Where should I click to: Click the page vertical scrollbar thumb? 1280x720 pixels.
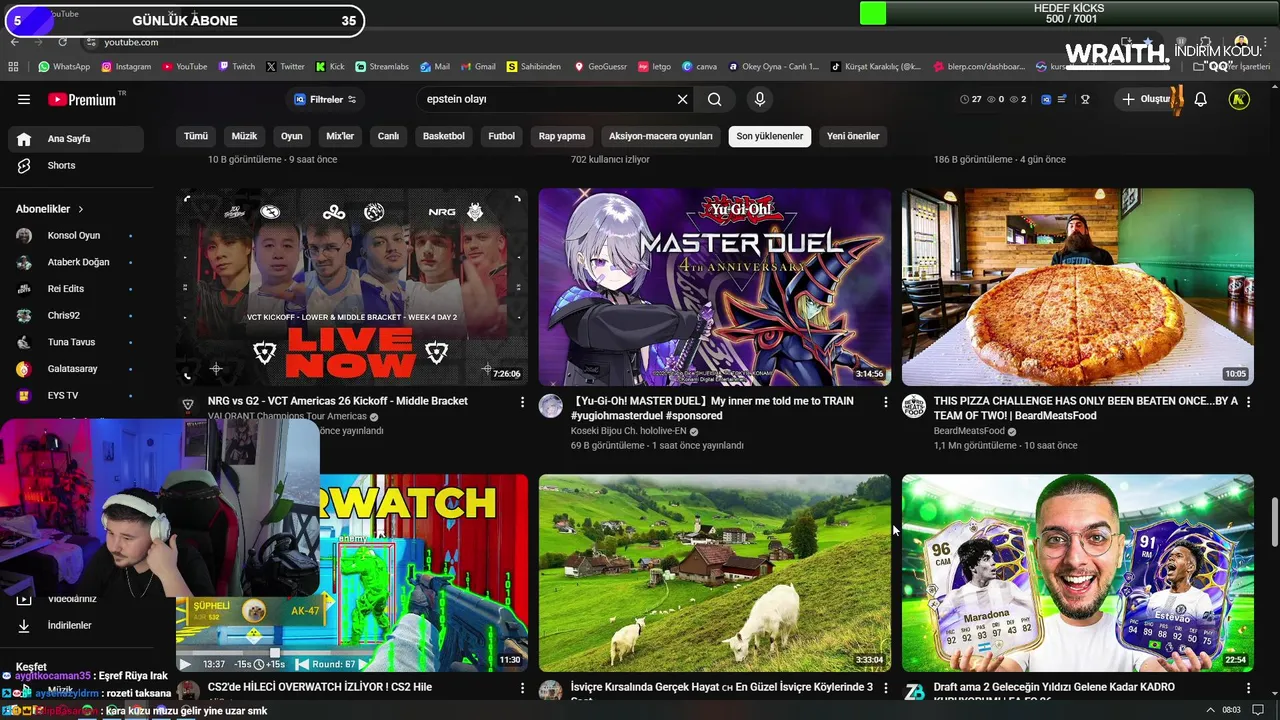click(x=1274, y=521)
